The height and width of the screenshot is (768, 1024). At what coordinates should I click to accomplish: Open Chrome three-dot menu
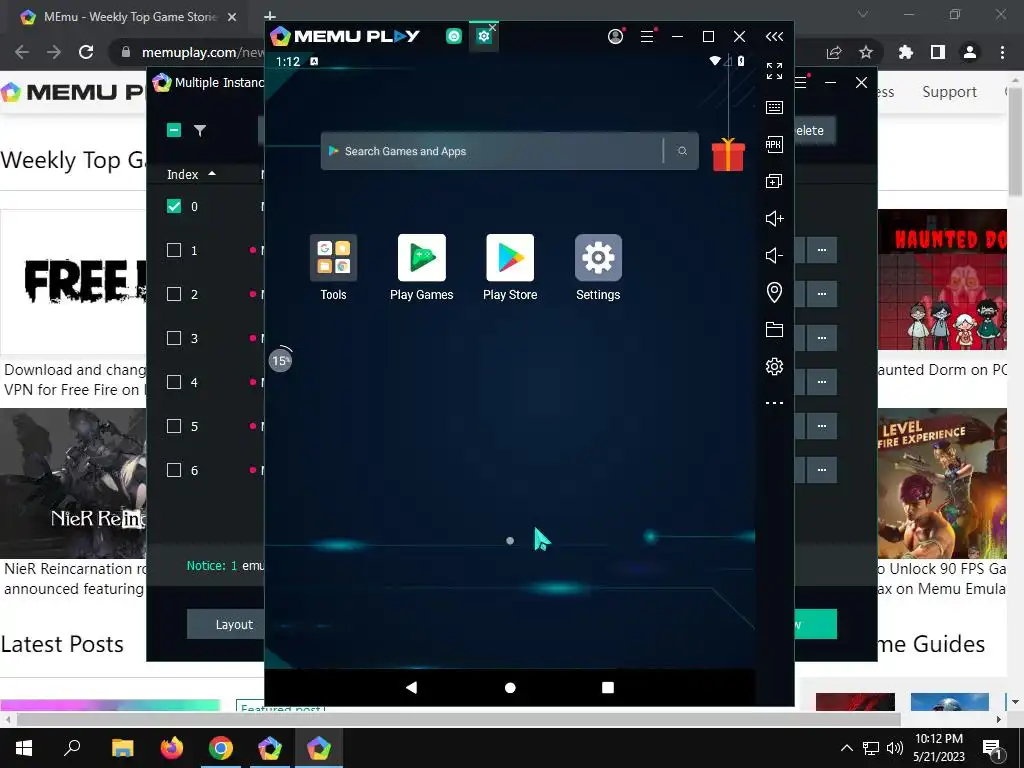[1002, 52]
